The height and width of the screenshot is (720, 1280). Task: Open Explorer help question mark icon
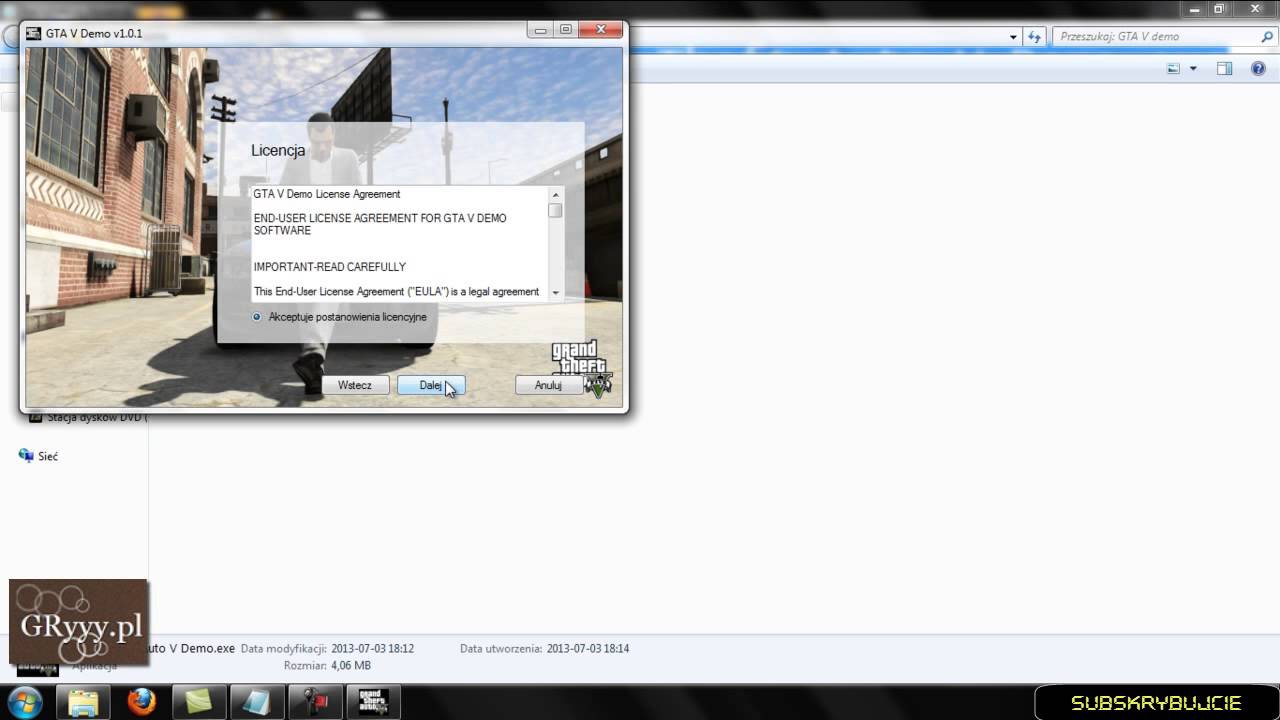coord(1258,69)
